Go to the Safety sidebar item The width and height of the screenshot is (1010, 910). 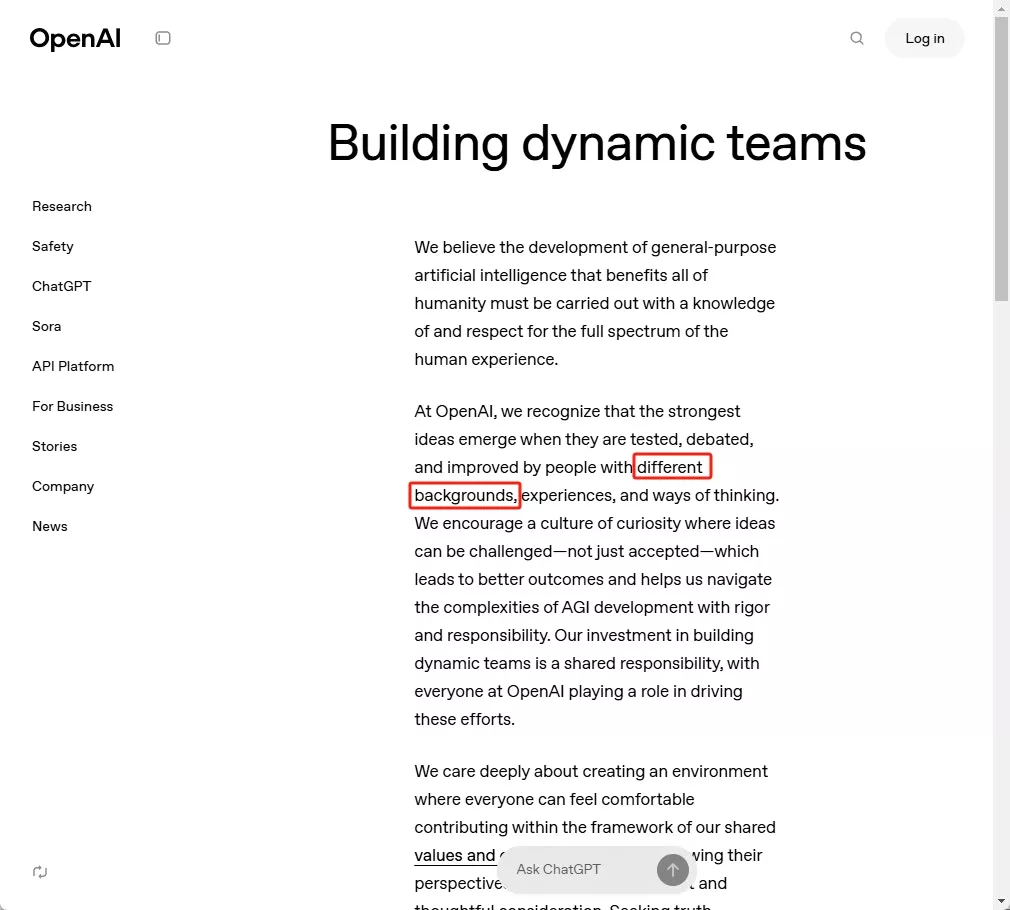(53, 246)
